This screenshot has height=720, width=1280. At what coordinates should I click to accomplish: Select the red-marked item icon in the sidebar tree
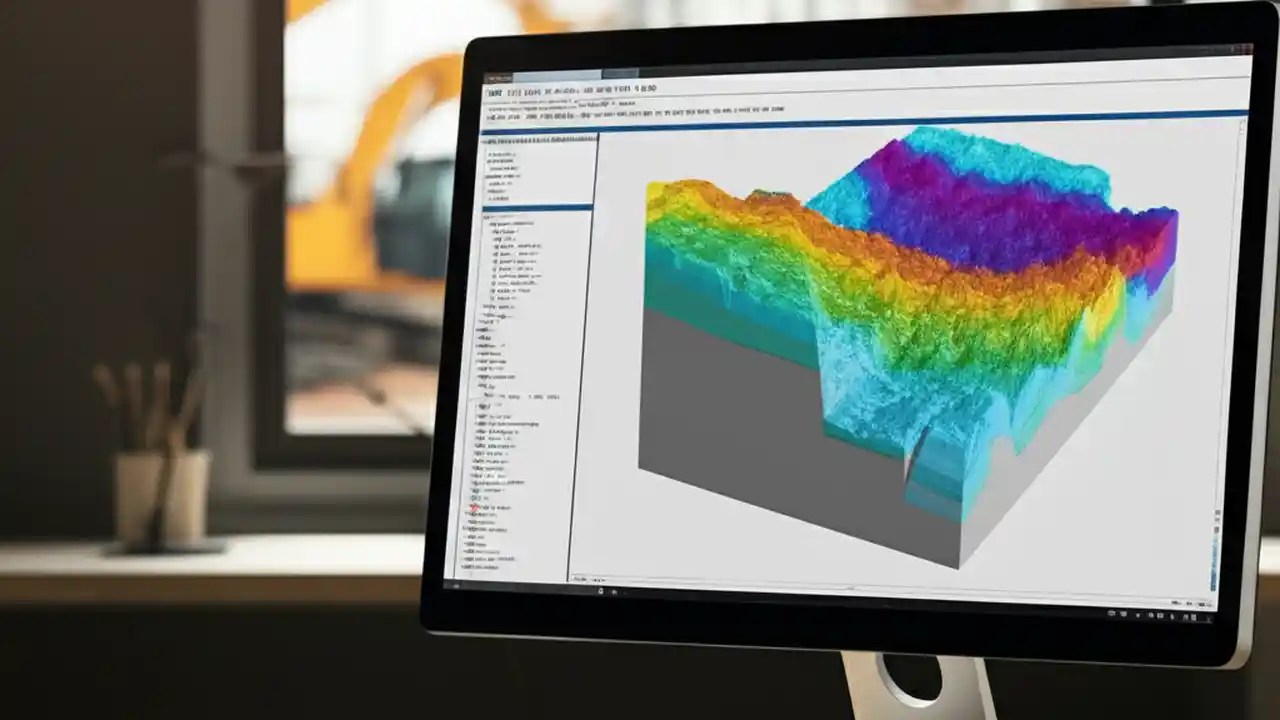pos(474,508)
